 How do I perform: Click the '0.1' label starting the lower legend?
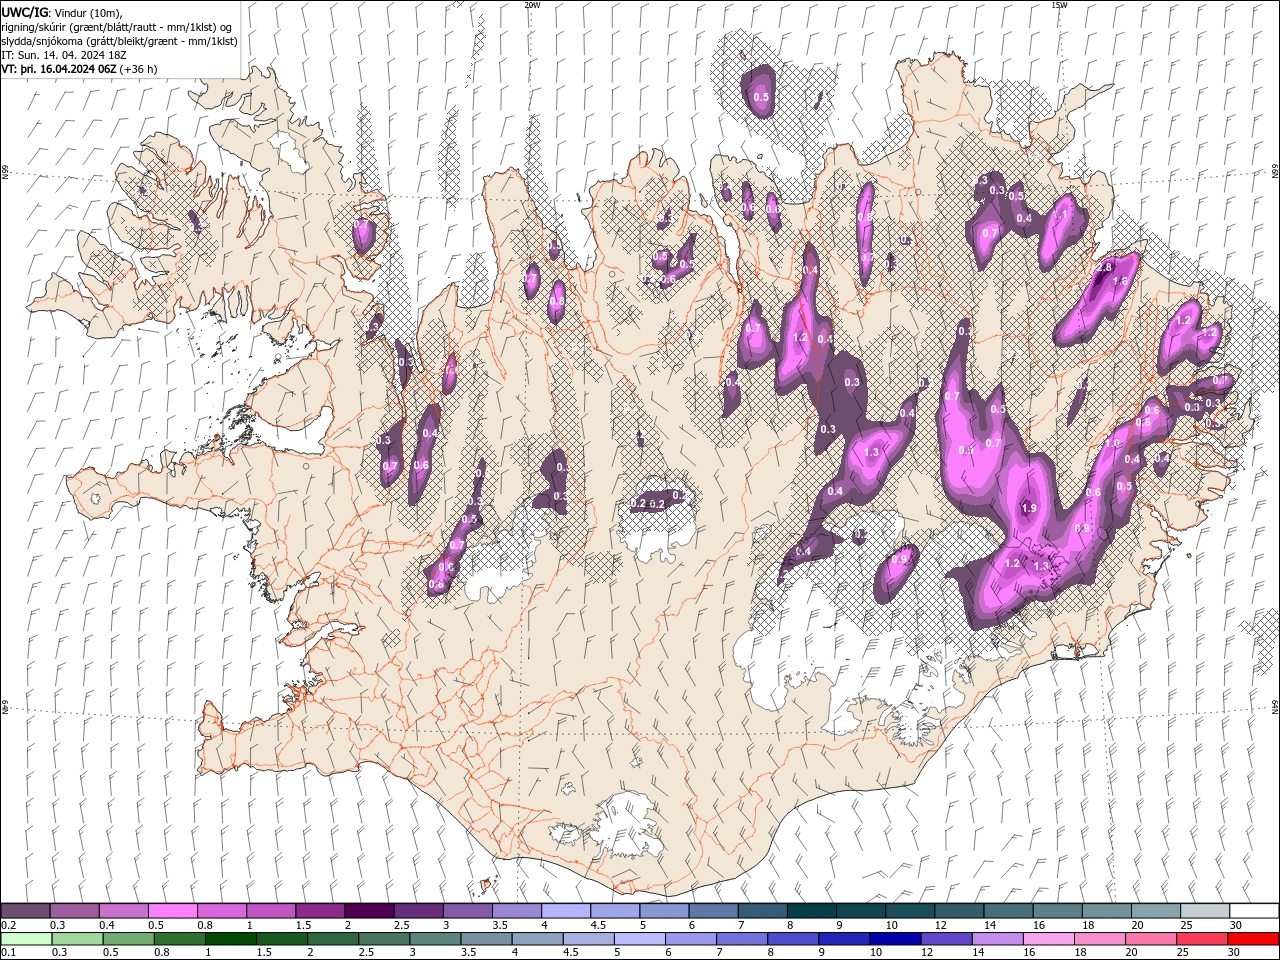[x=8, y=952]
